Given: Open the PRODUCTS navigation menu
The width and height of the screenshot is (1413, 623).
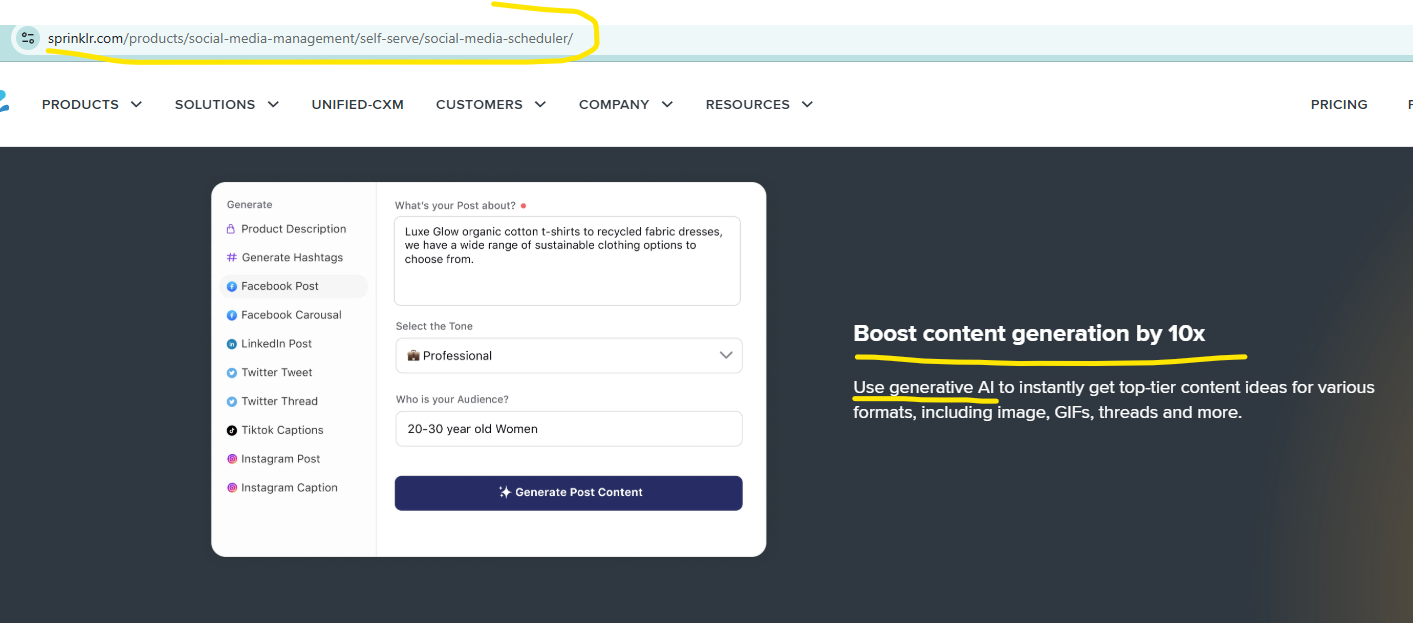Looking at the screenshot, I should point(80,104).
